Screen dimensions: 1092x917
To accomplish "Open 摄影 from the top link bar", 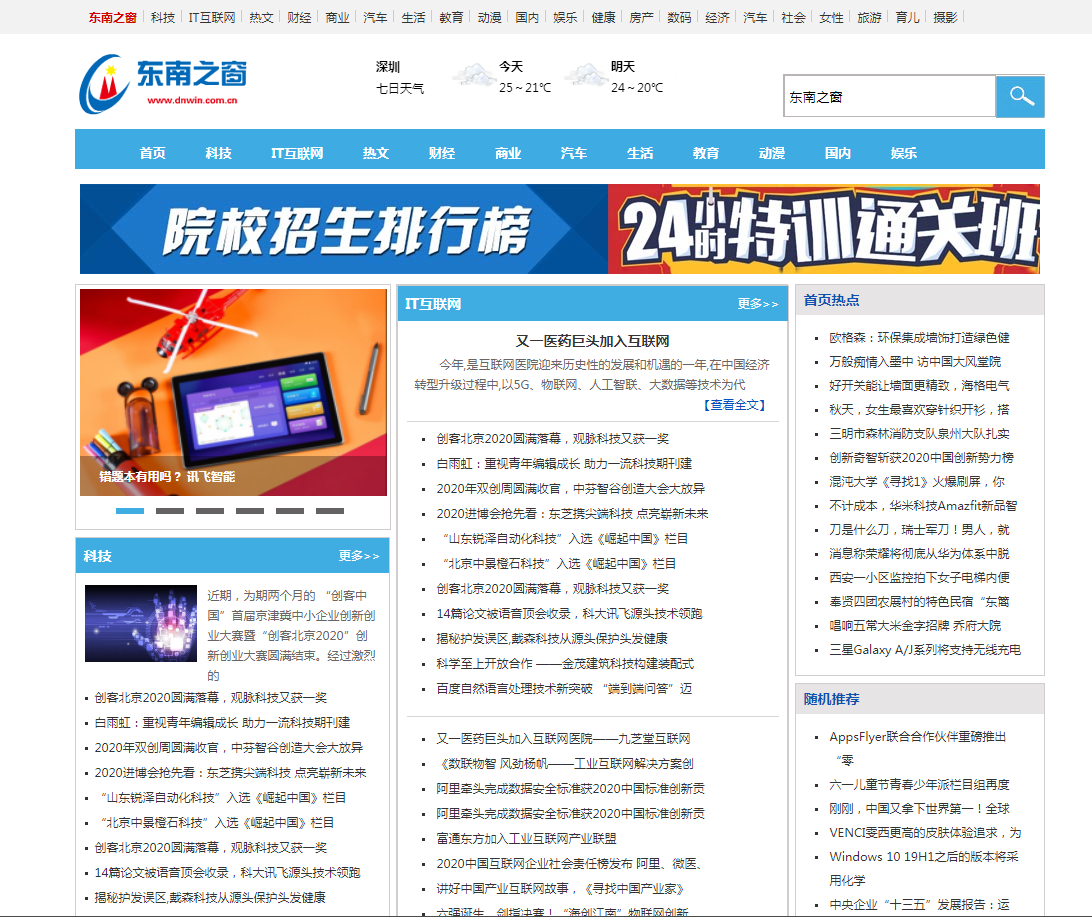I will (945, 16).
